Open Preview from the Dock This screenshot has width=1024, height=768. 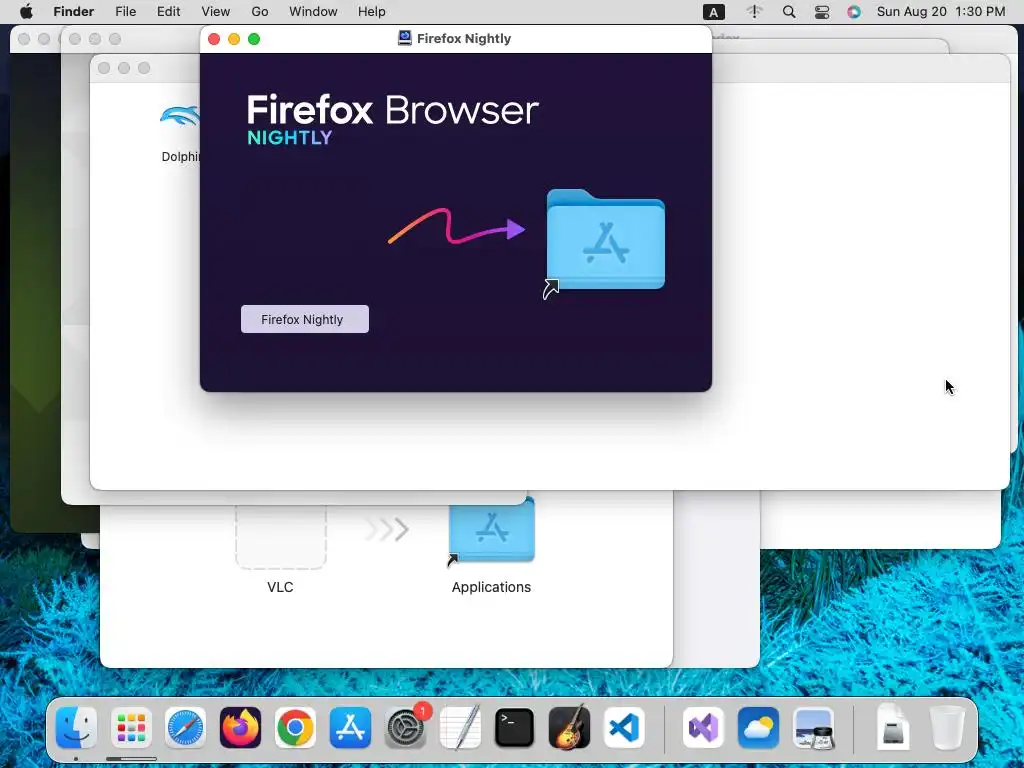813,728
